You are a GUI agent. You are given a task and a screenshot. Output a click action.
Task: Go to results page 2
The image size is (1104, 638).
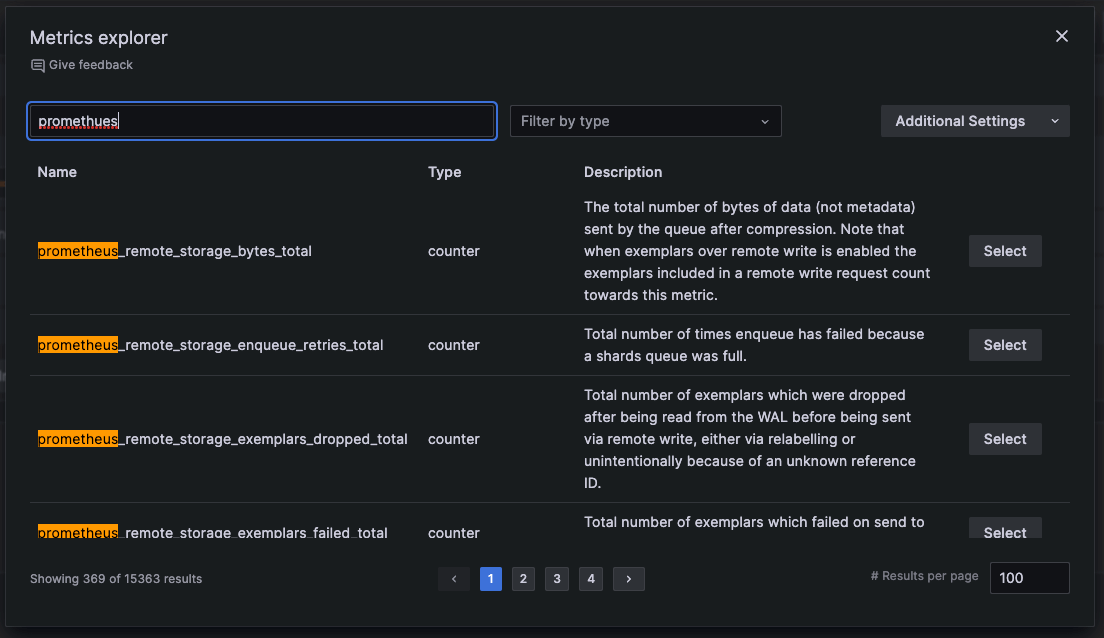pos(523,578)
